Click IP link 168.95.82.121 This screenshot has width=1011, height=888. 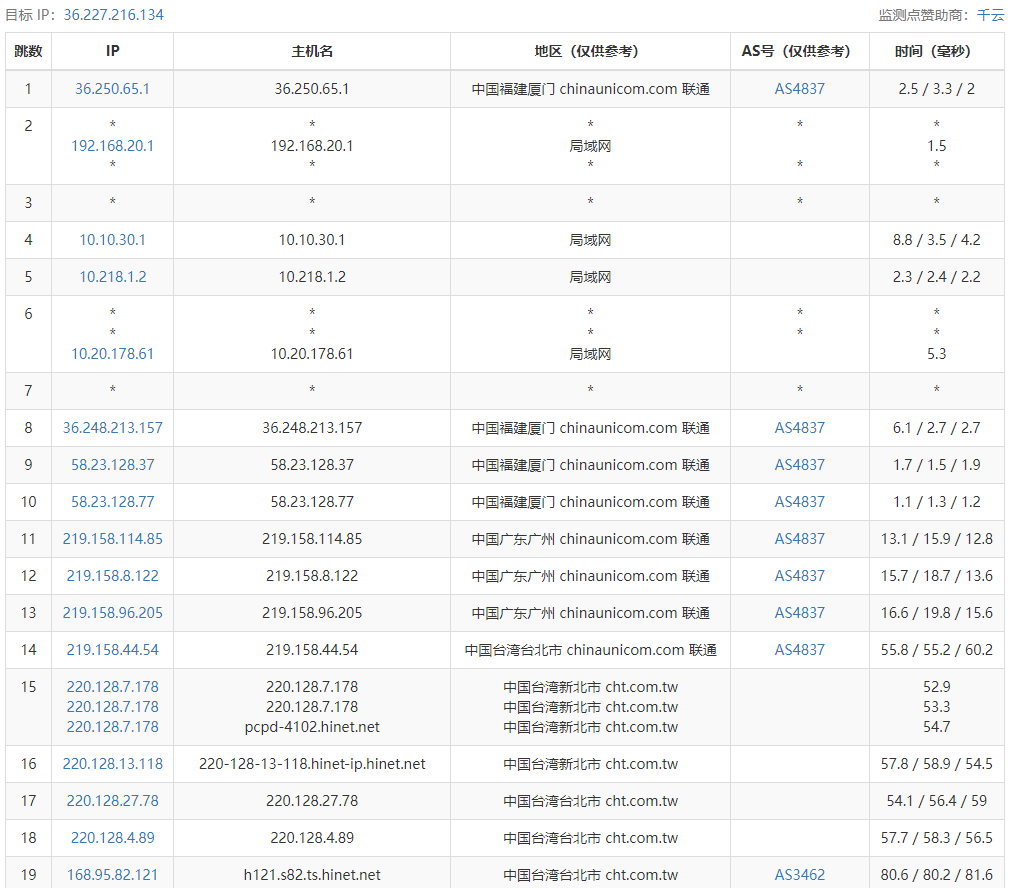pyautogui.click(x=112, y=875)
